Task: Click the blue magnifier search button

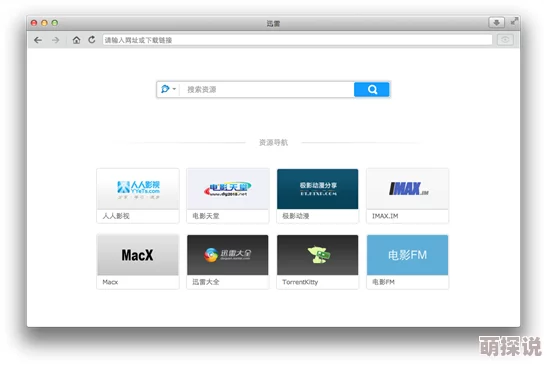Action: (x=372, y=90)
